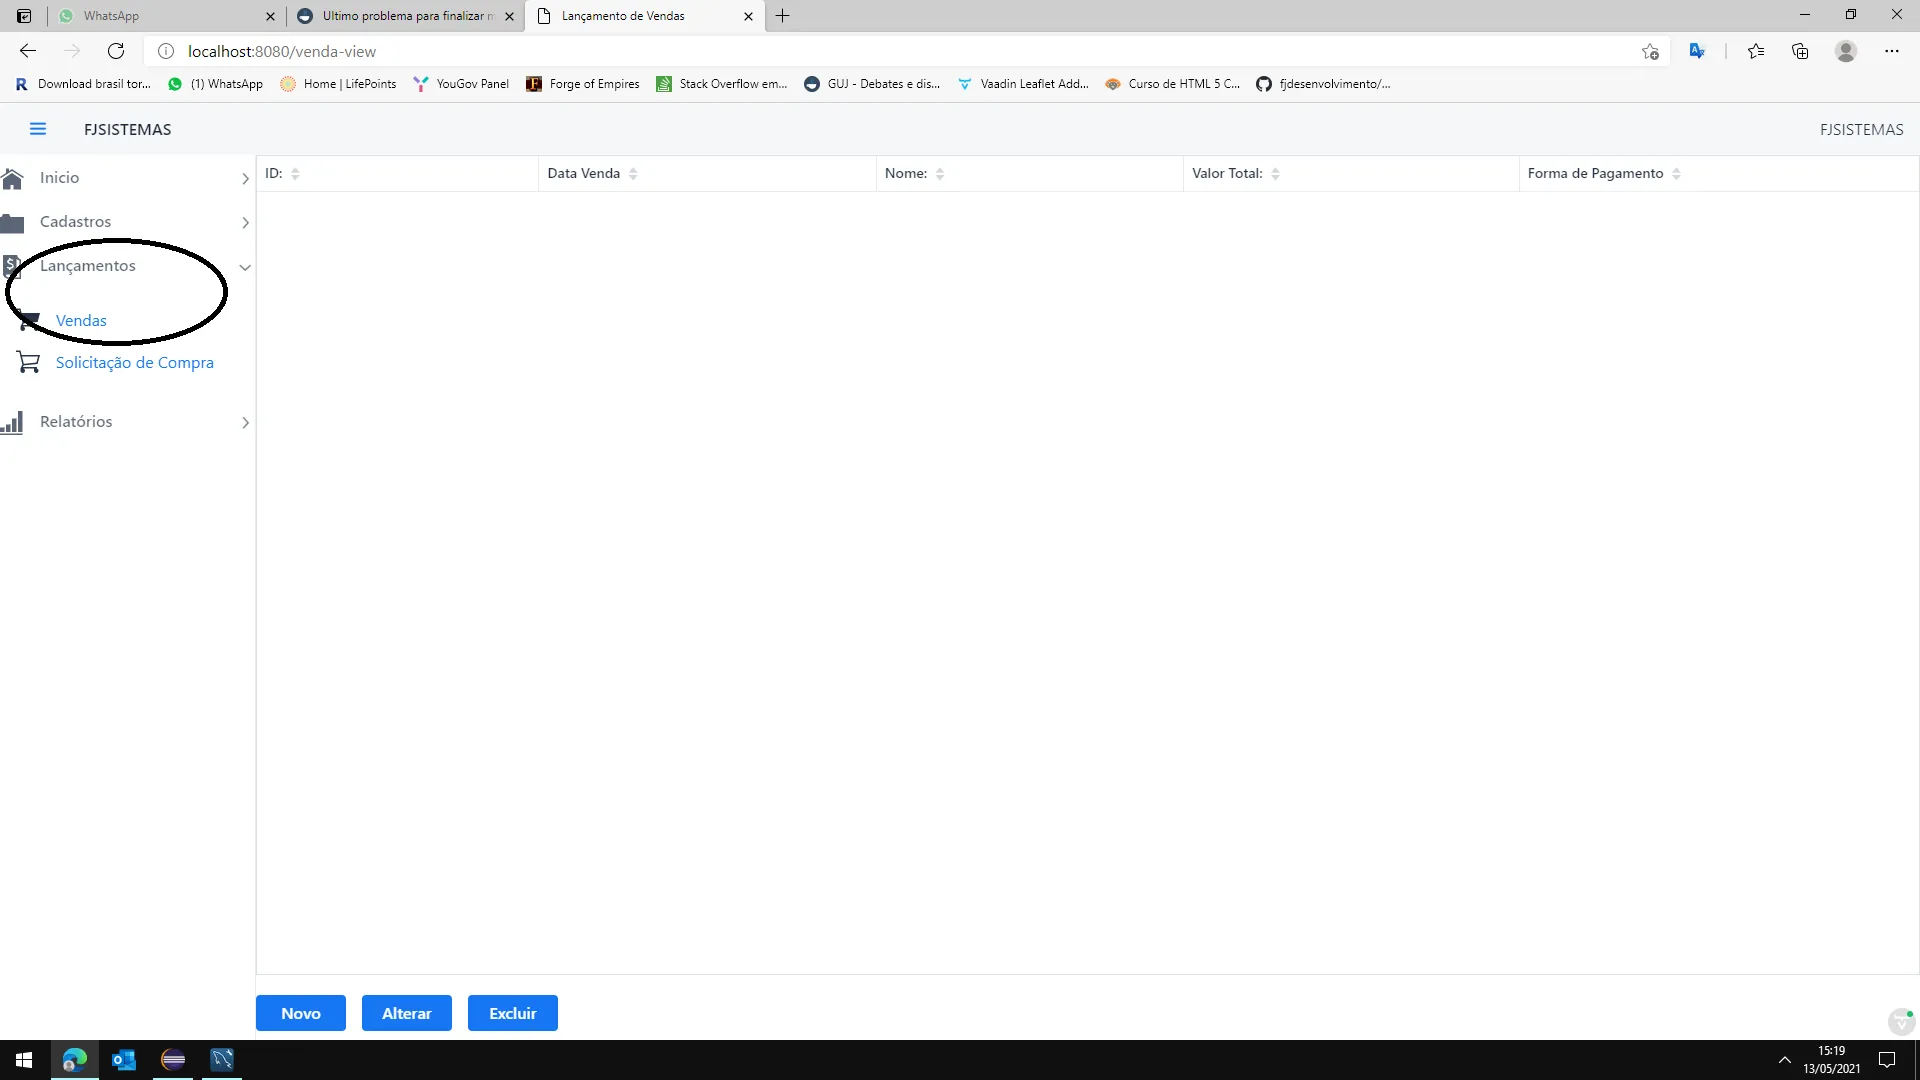Screen dimensions: 1920x1080
Task: Click the sort icon for Forma de Pagamento
Action: click(1676, 174)
